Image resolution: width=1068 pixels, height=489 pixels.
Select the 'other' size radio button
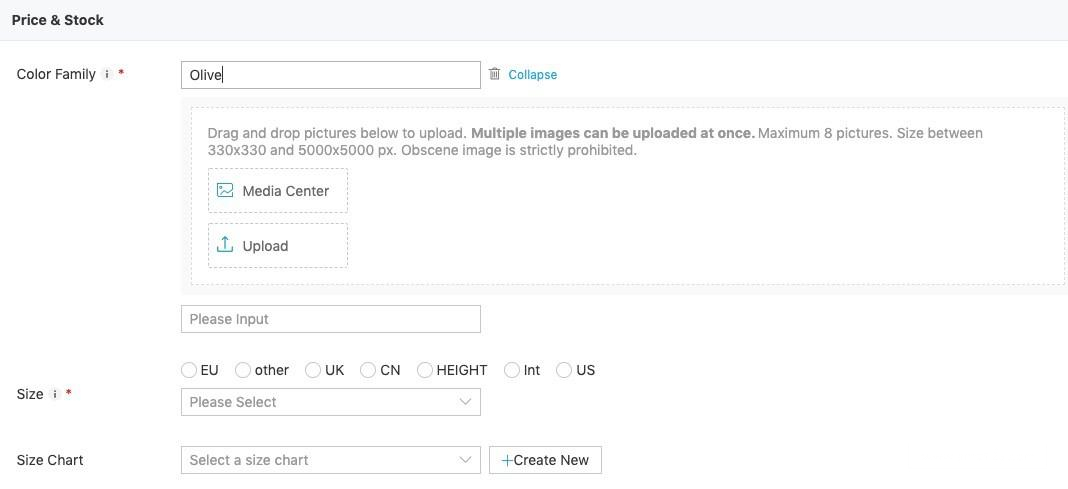[243, 370]
